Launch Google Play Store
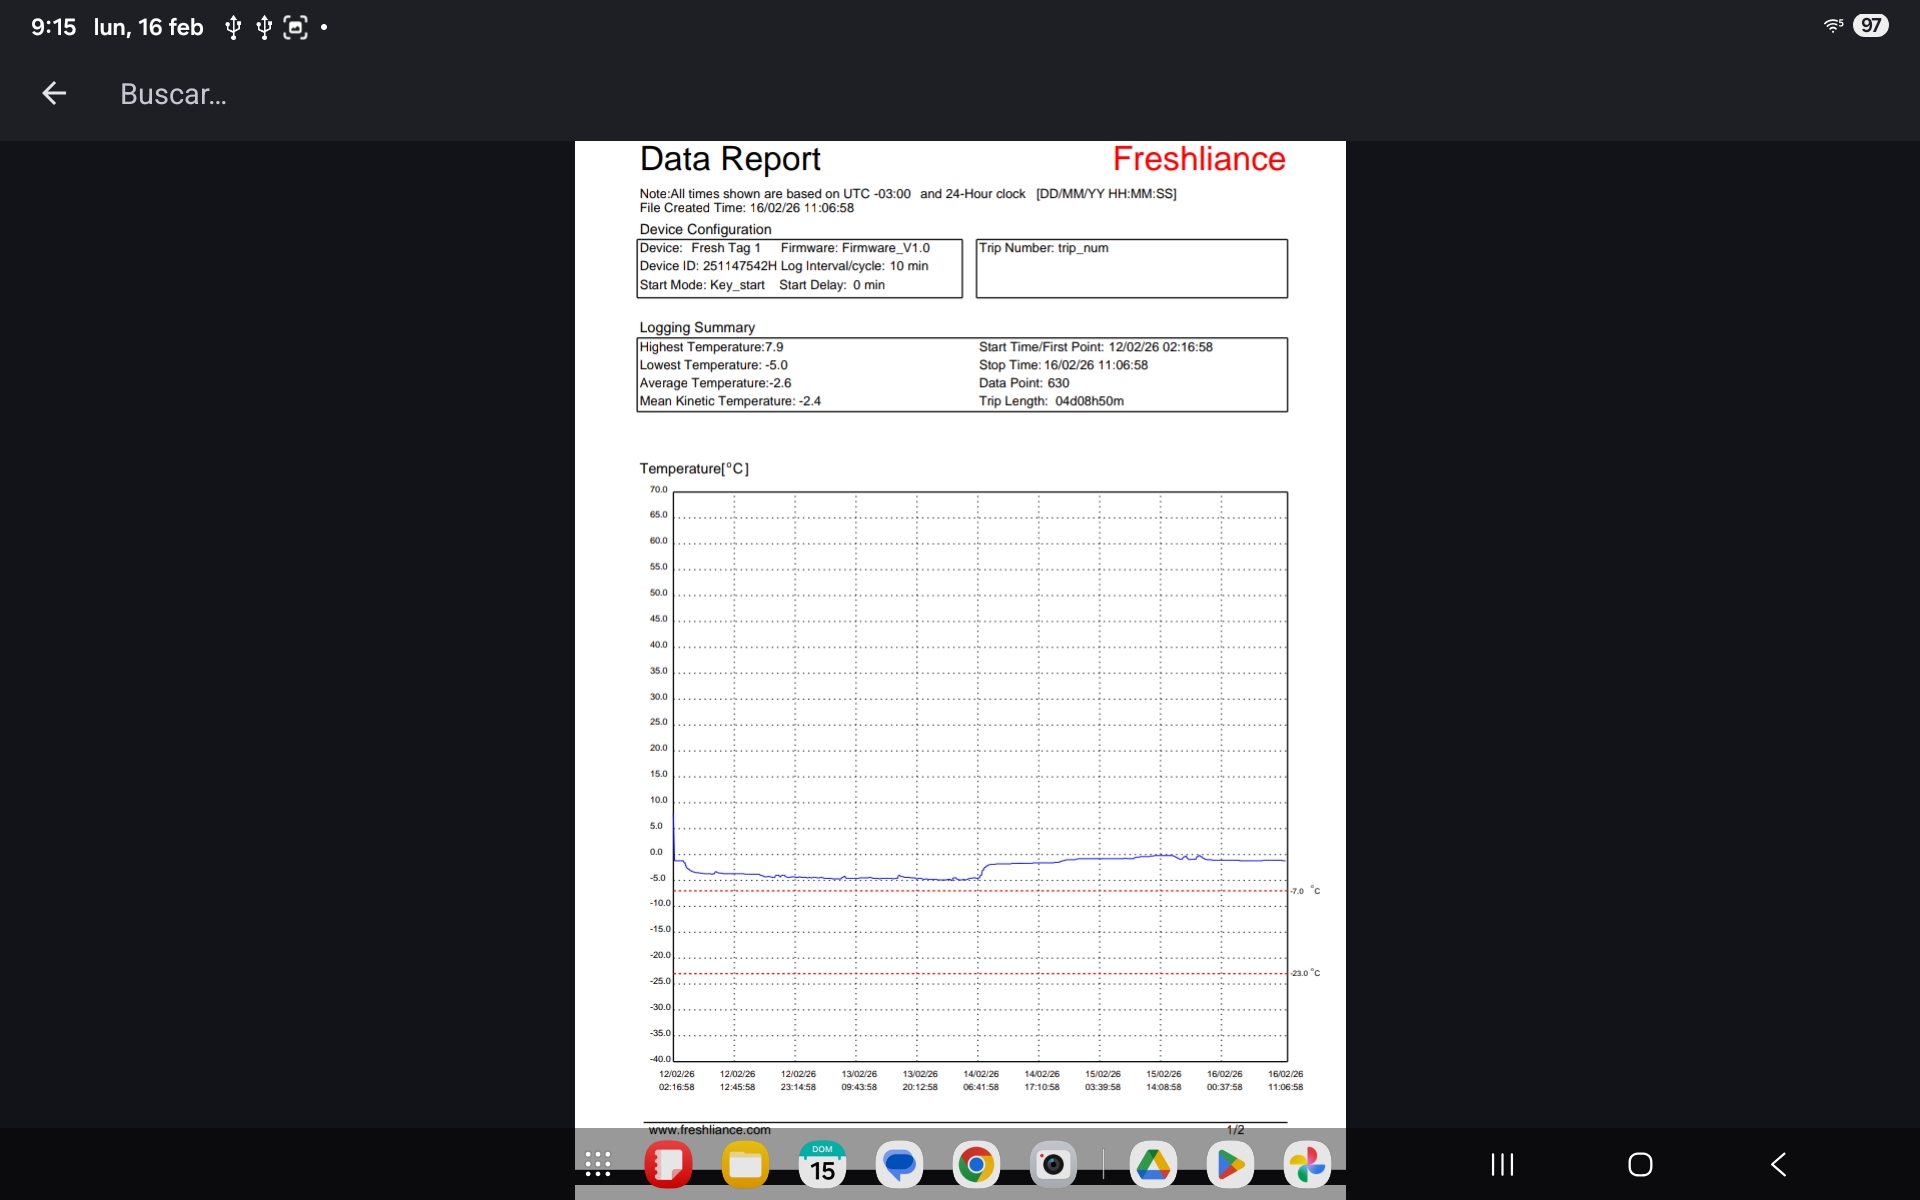Image resolution: width=1920 pixels, height=1200 pixels. (x=1230, y=1164)
